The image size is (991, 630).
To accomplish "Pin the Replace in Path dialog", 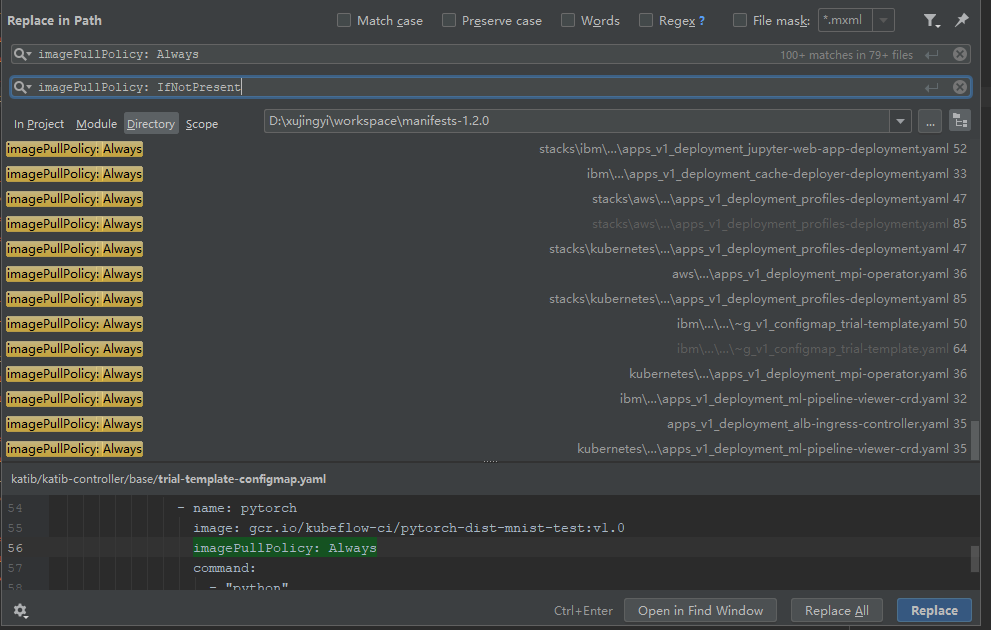I will click(961, 20).
